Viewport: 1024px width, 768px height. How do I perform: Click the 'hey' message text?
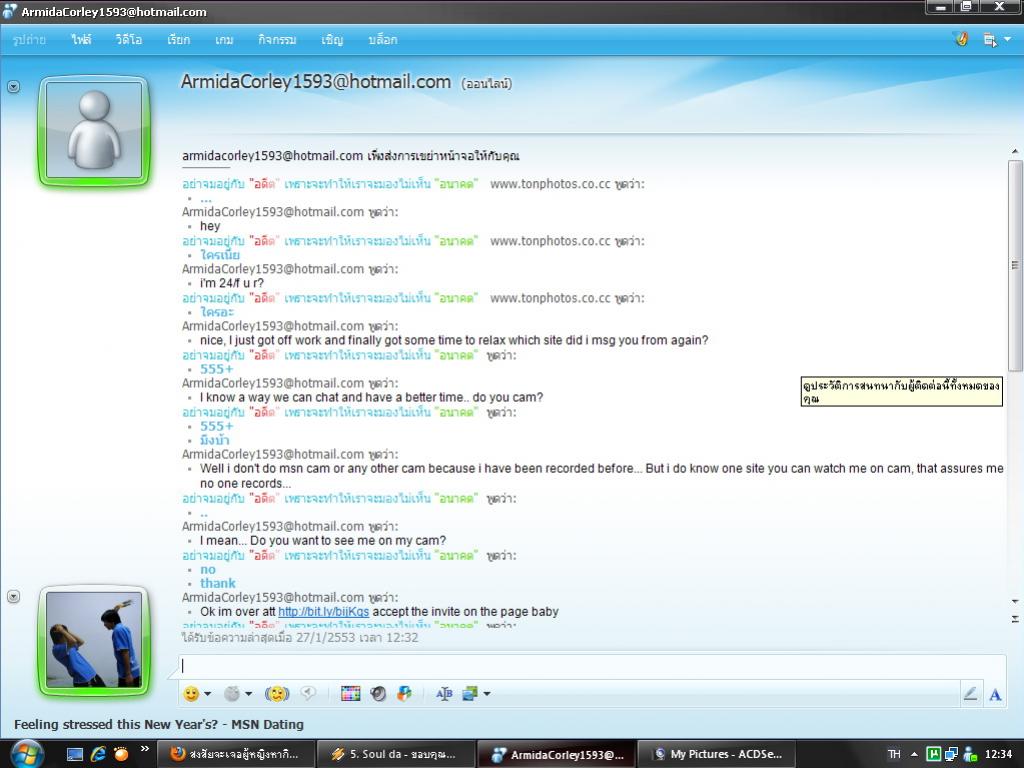[x=210, y=226]
